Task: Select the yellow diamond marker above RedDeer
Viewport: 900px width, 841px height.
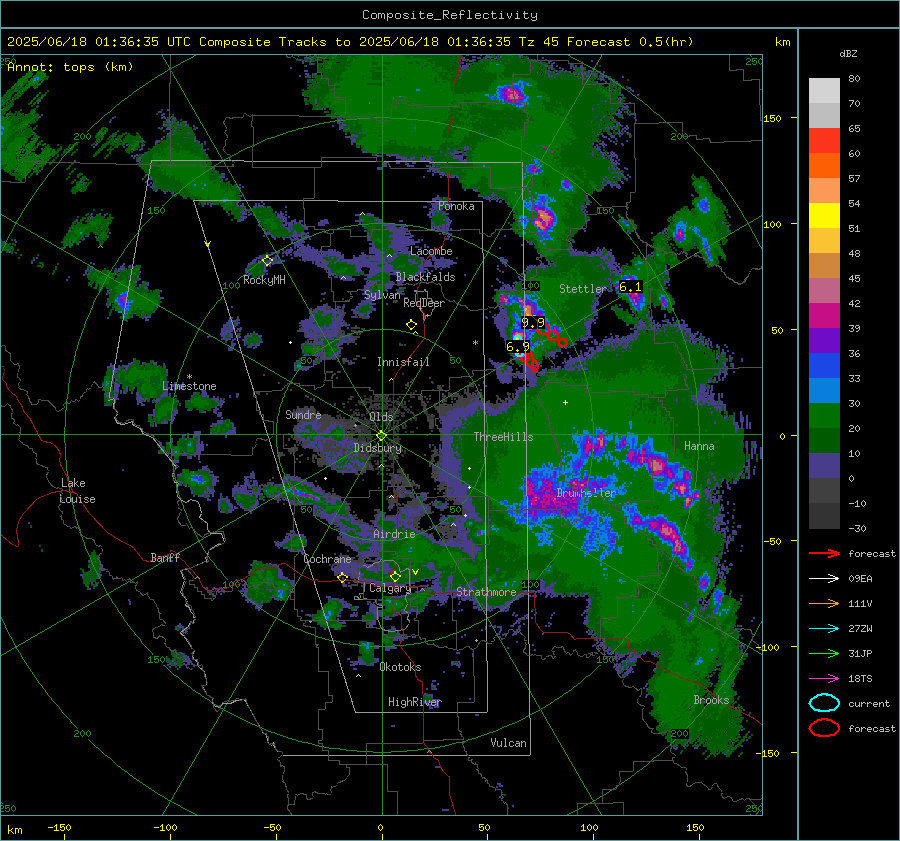Action: coord(412,325)
